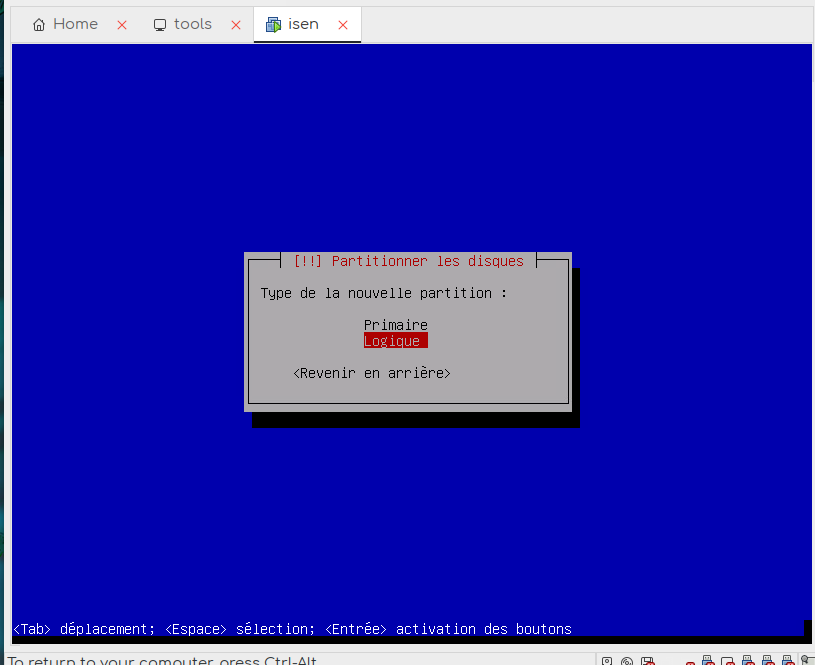Switch to the Home tab
This screenshot has height=665, width=815.
pyautogui.click(x=75, y=24)
